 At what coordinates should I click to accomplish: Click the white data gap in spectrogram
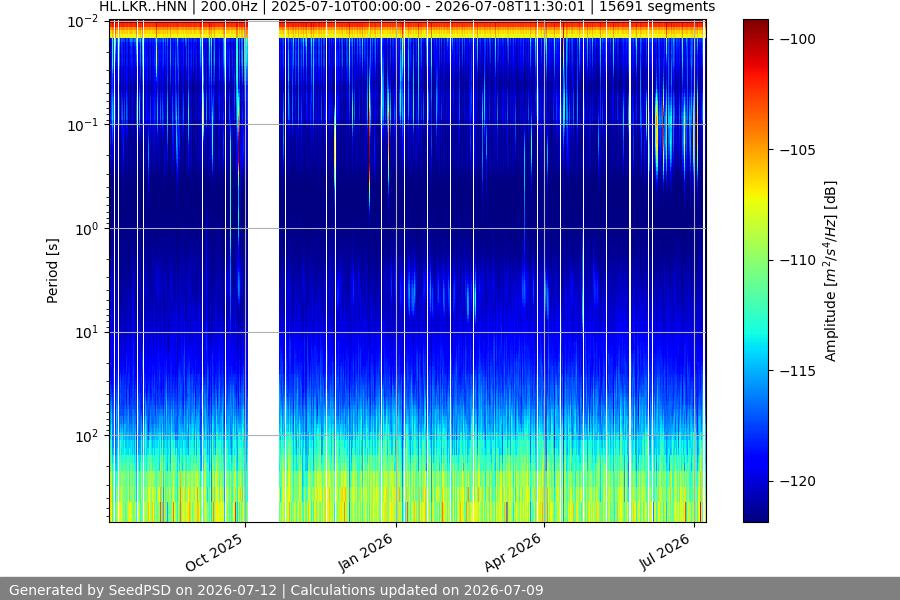click(x=263, y=271)
